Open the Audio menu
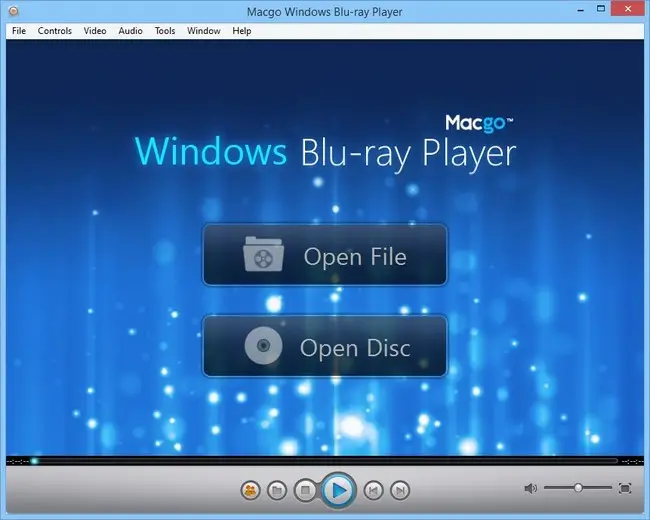The image size is (650, 520). tap(131, 31)
